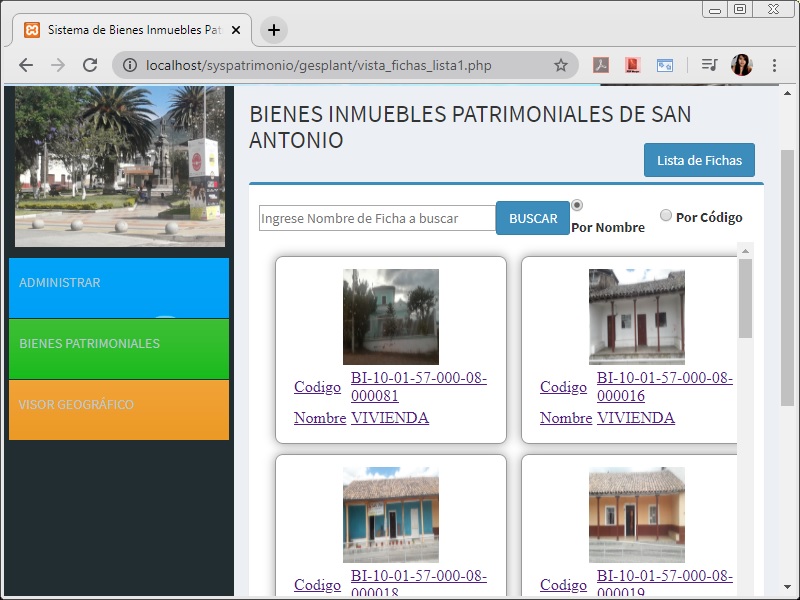Open a new browser tab
This screenshot has width=800, height=600.
pyautogui.click(x=274, y=30)
